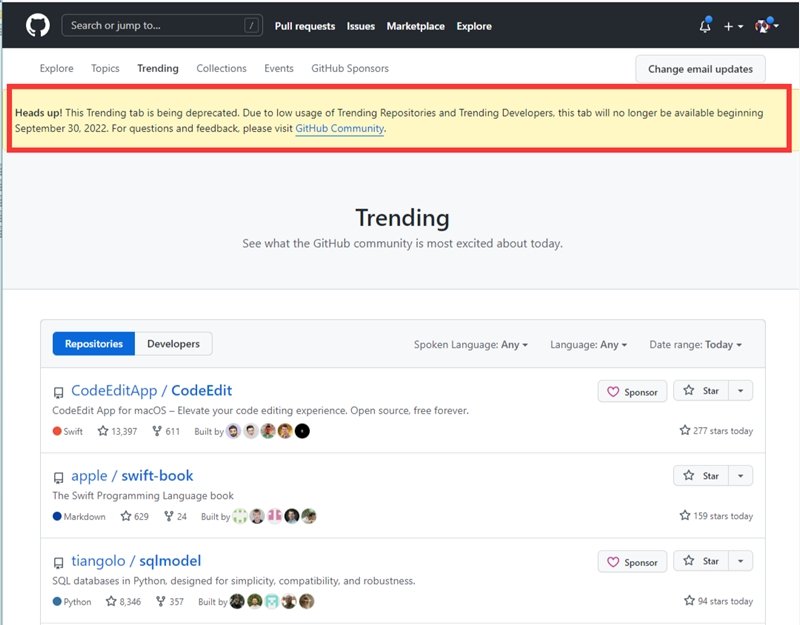Click the repo icon beside CodeEditApp / CodeEdit

coord(58,392)
